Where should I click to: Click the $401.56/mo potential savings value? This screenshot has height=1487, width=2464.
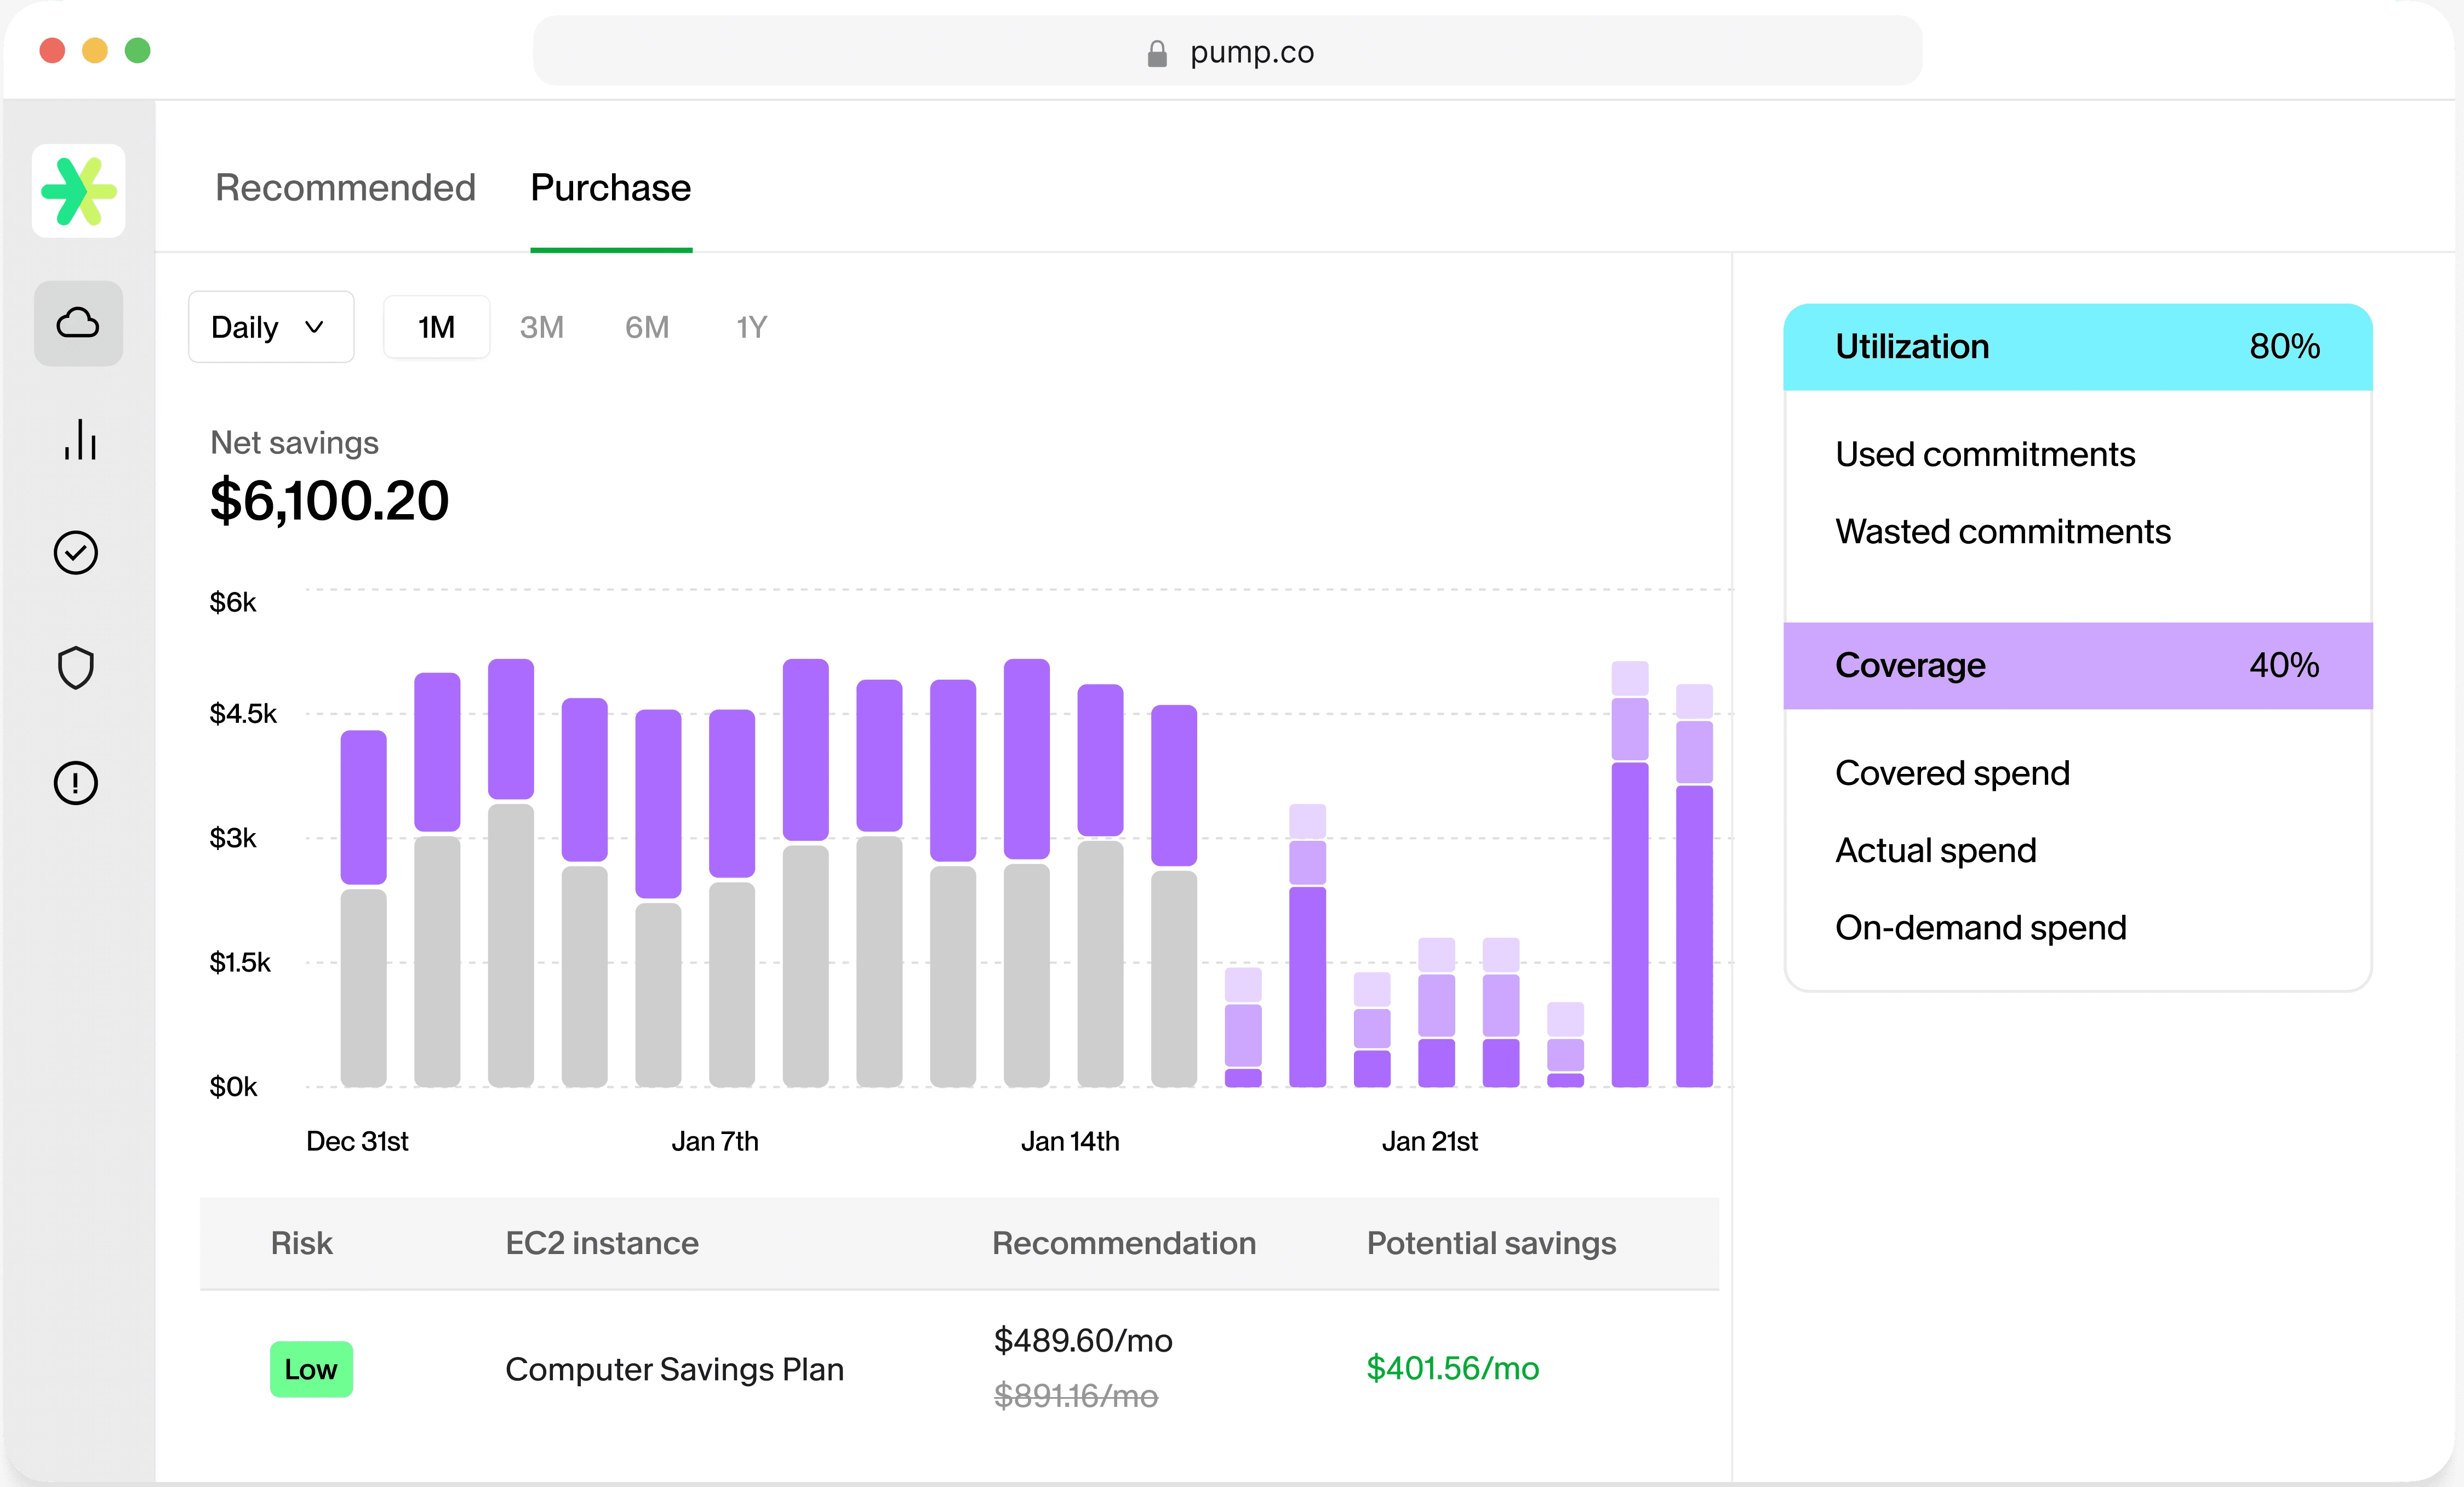point(1452,1368)
